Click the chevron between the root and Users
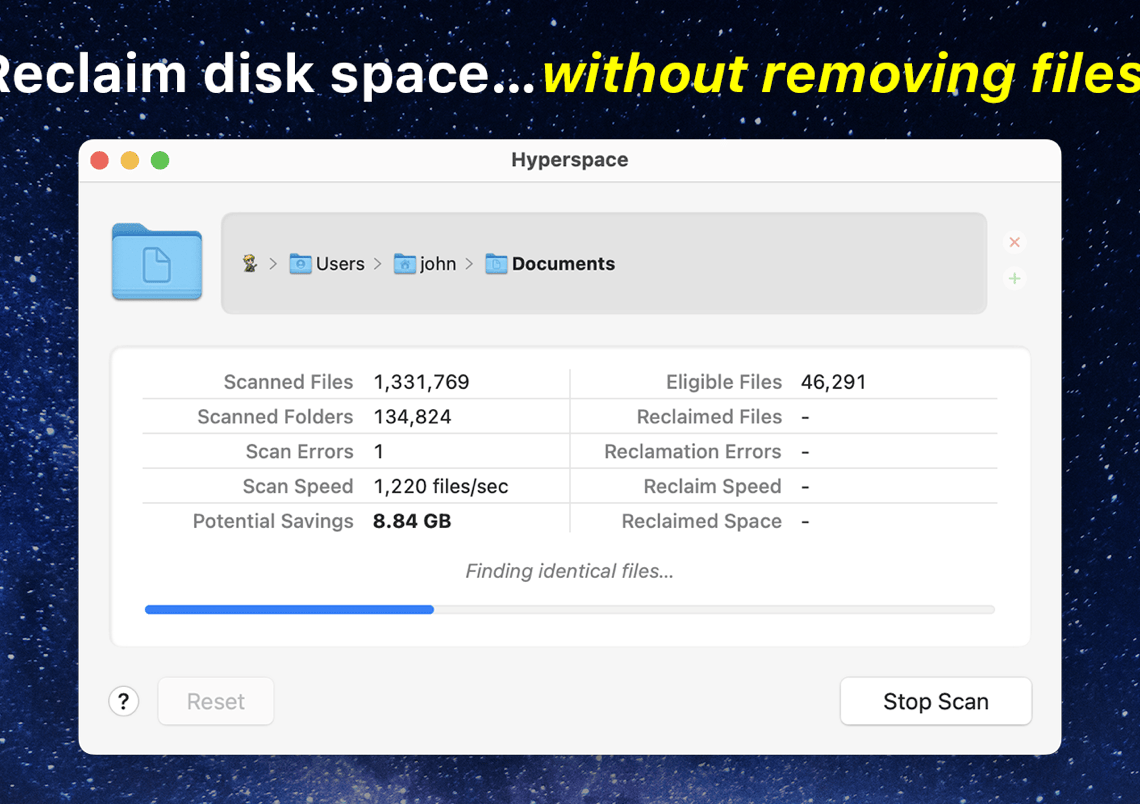Screen dimensions: 1140x804 click(x=272, y=264)
